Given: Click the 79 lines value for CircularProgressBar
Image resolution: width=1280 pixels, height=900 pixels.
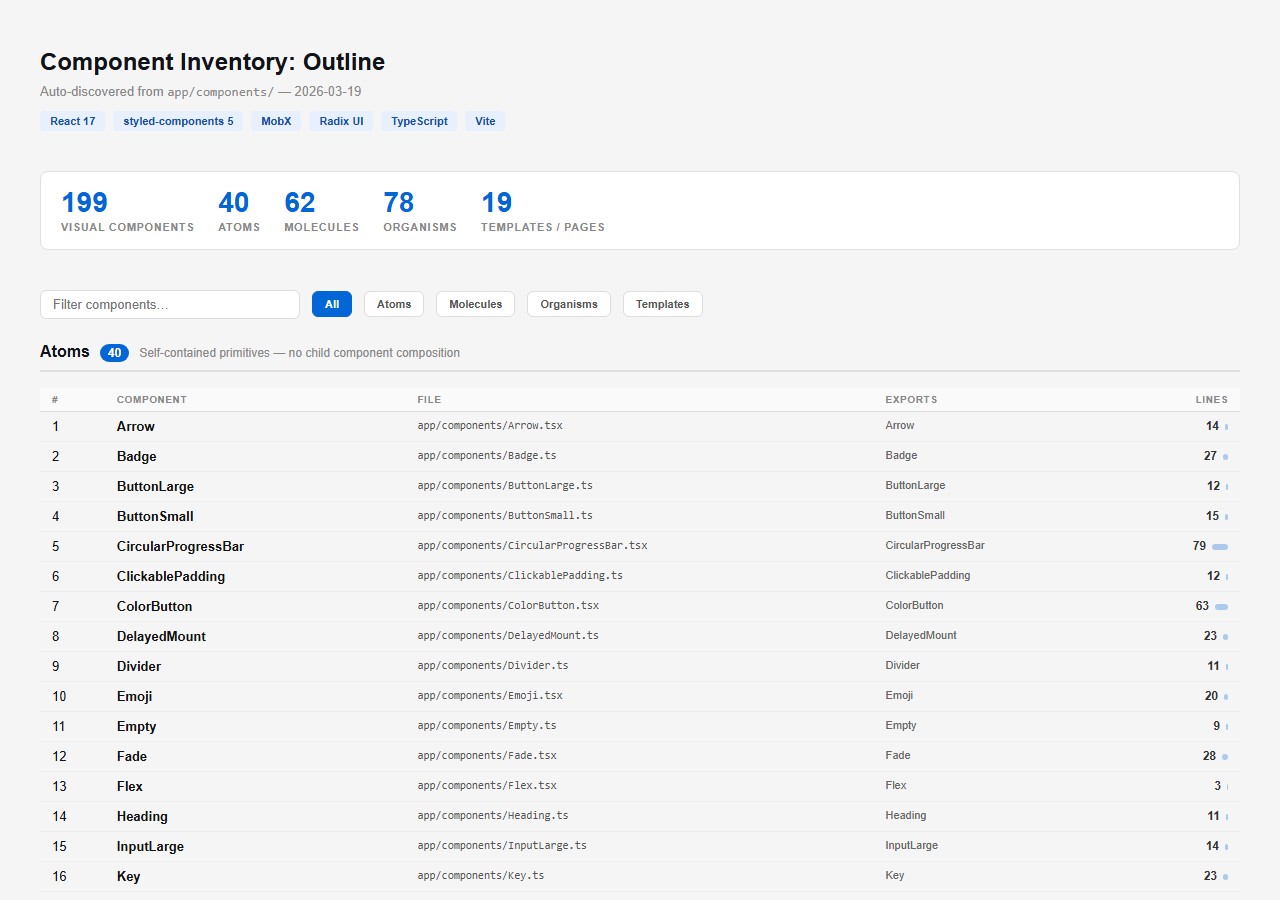Looking at the screenshot, I should pyautogui.click(x=1199, y=546).
